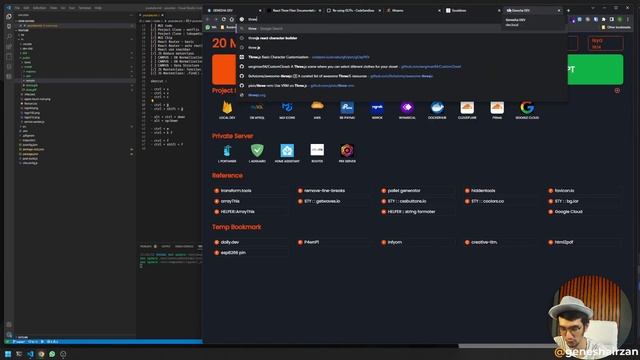Switch to the CodeSandbox browser tab
This screenshot has width=640, height=360.
[353, 10]
